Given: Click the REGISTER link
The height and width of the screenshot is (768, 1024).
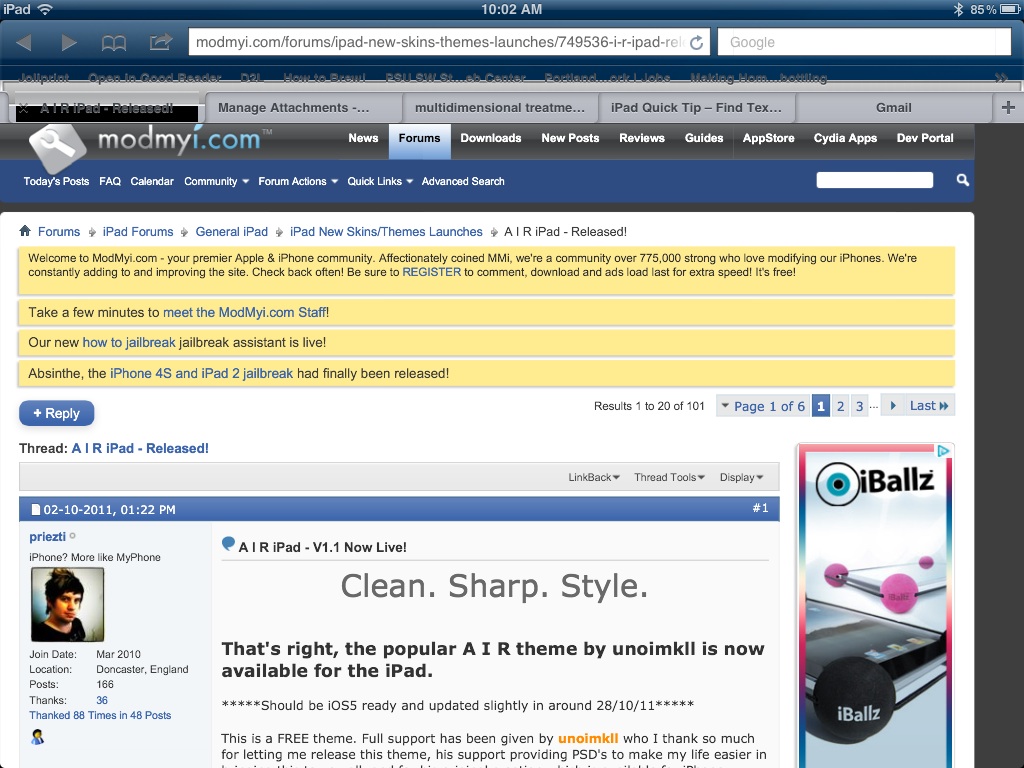Looking at the screenshot, I should [432, 272].
